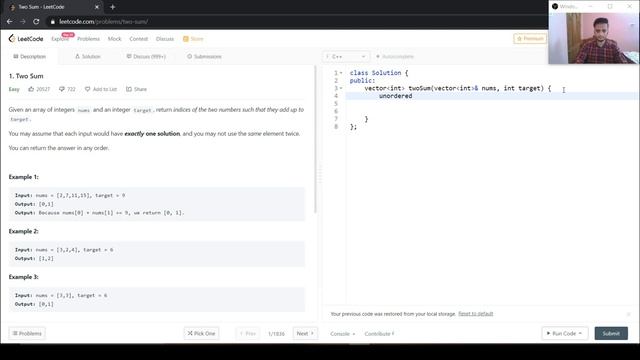Click the description panel scrollbar
This screenshot has width=640, height=360.
pyautogui.click(x=316, y=139)
